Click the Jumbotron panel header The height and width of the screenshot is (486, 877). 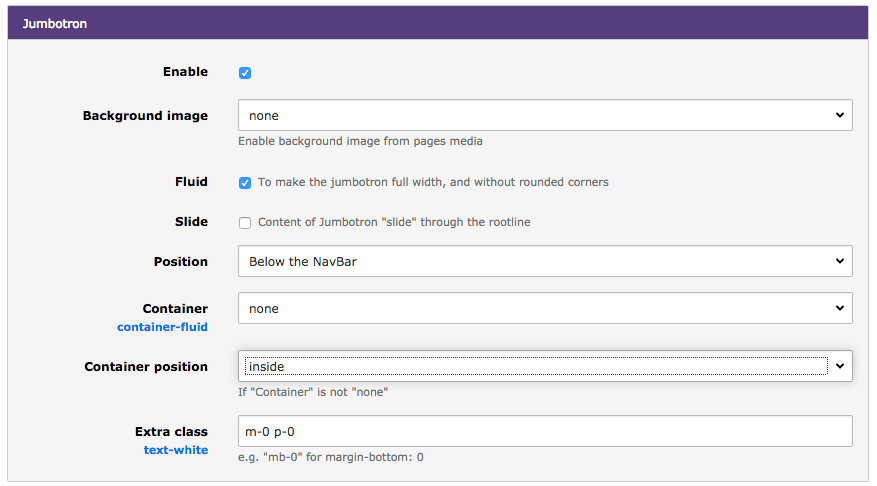click(437, 23)
